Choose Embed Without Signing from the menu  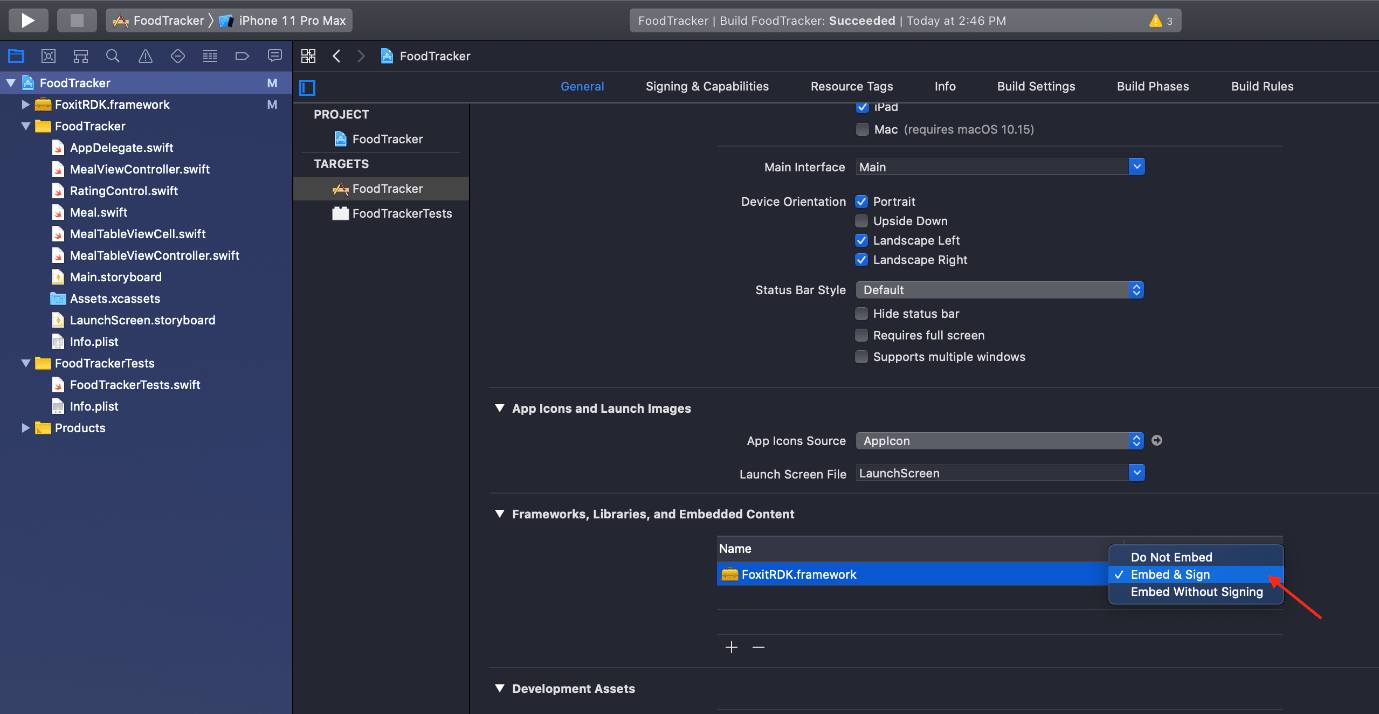[1196, 592]
